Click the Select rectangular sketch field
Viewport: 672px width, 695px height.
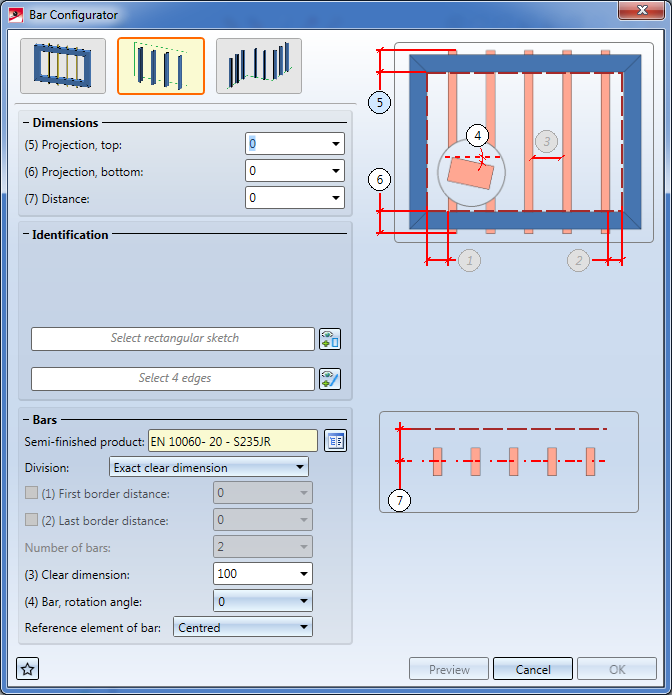tap(173, 339)
